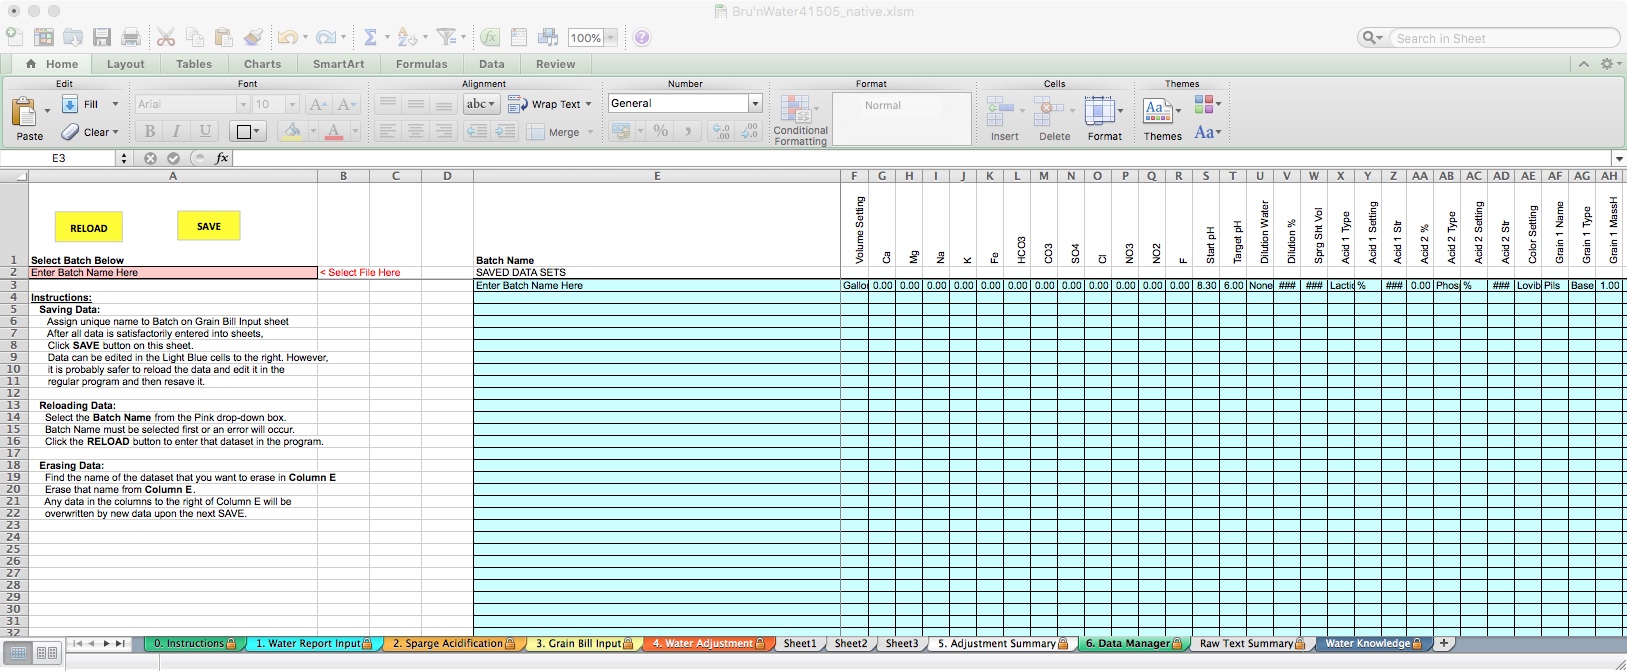Viewport: 1627px width, 671px height.
Task: Click the Print icon in the toolbar
Action: click(131, 38)
